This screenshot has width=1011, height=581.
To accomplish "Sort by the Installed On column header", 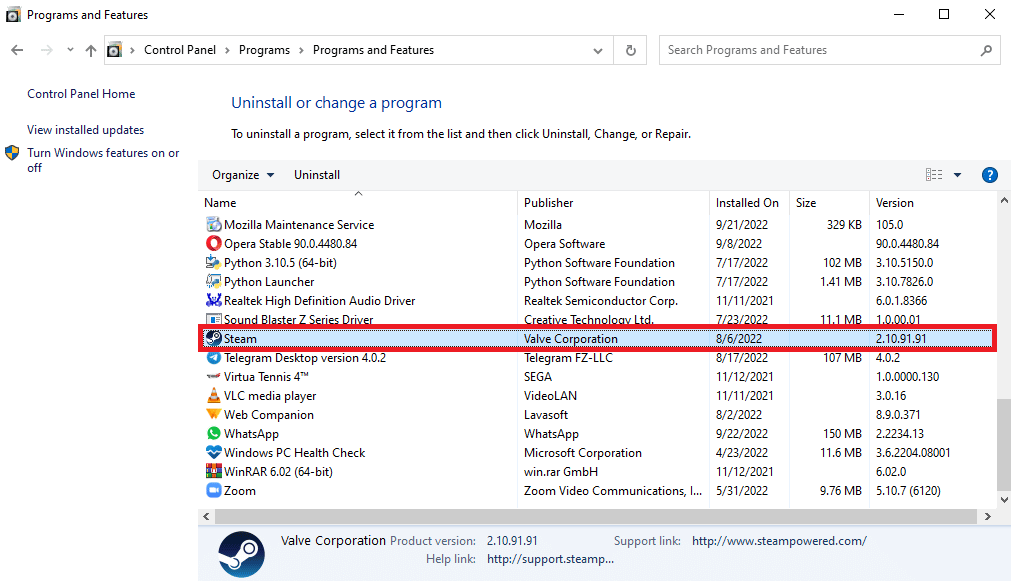I will 749,202.
